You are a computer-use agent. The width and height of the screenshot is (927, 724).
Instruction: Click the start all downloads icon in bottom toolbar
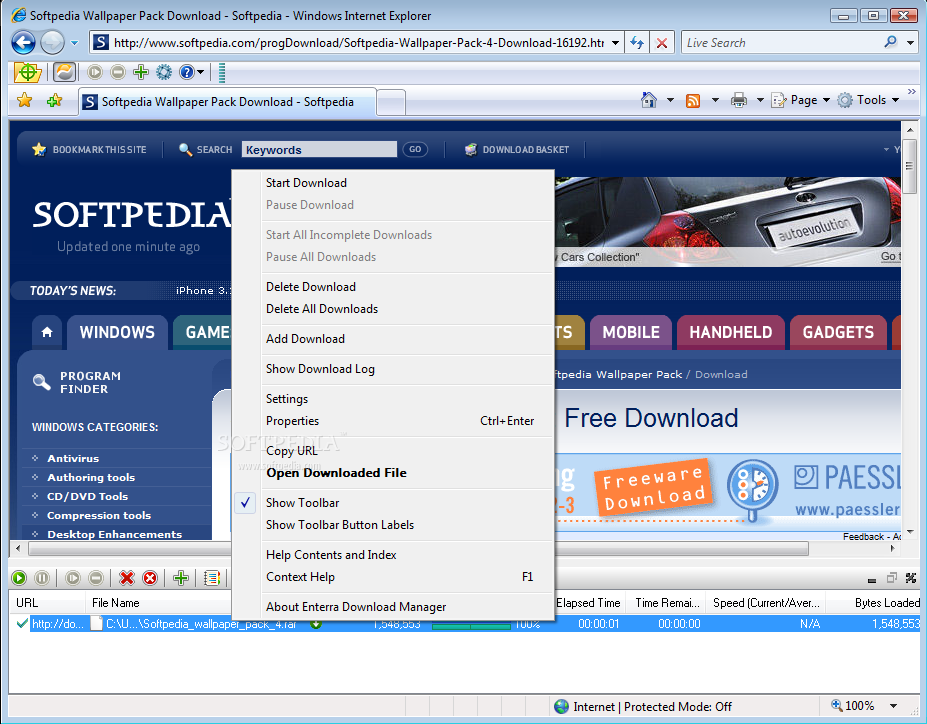(x=73, y=578)
